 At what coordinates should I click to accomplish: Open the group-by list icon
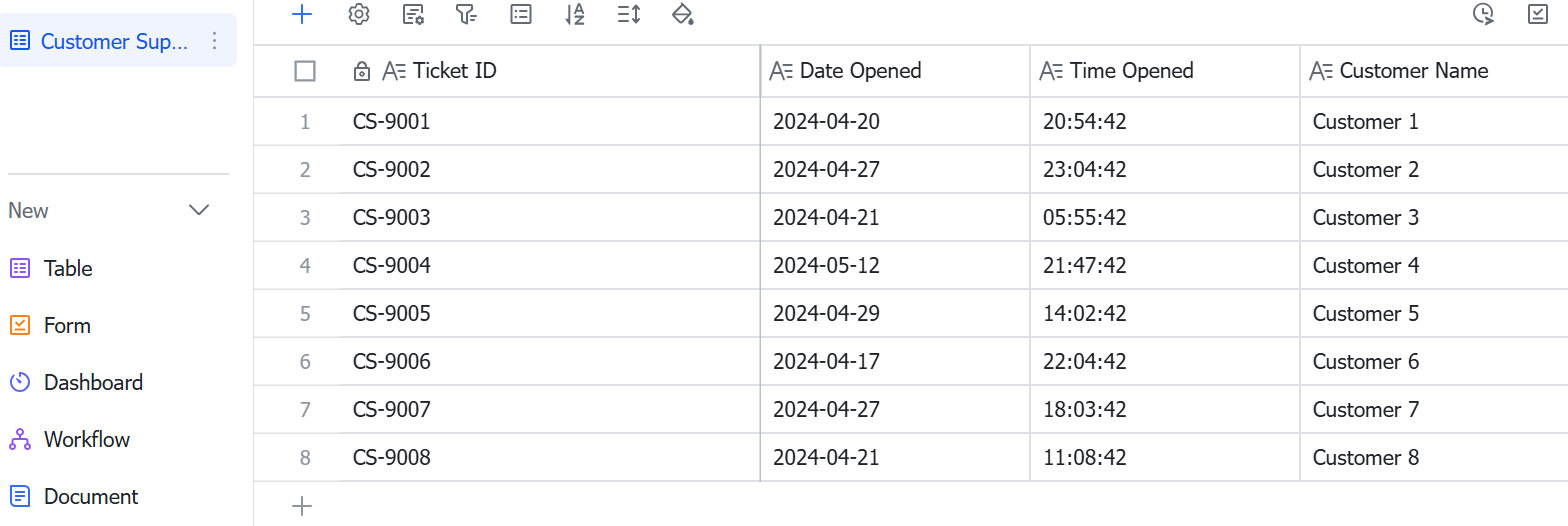click(521, 14)
